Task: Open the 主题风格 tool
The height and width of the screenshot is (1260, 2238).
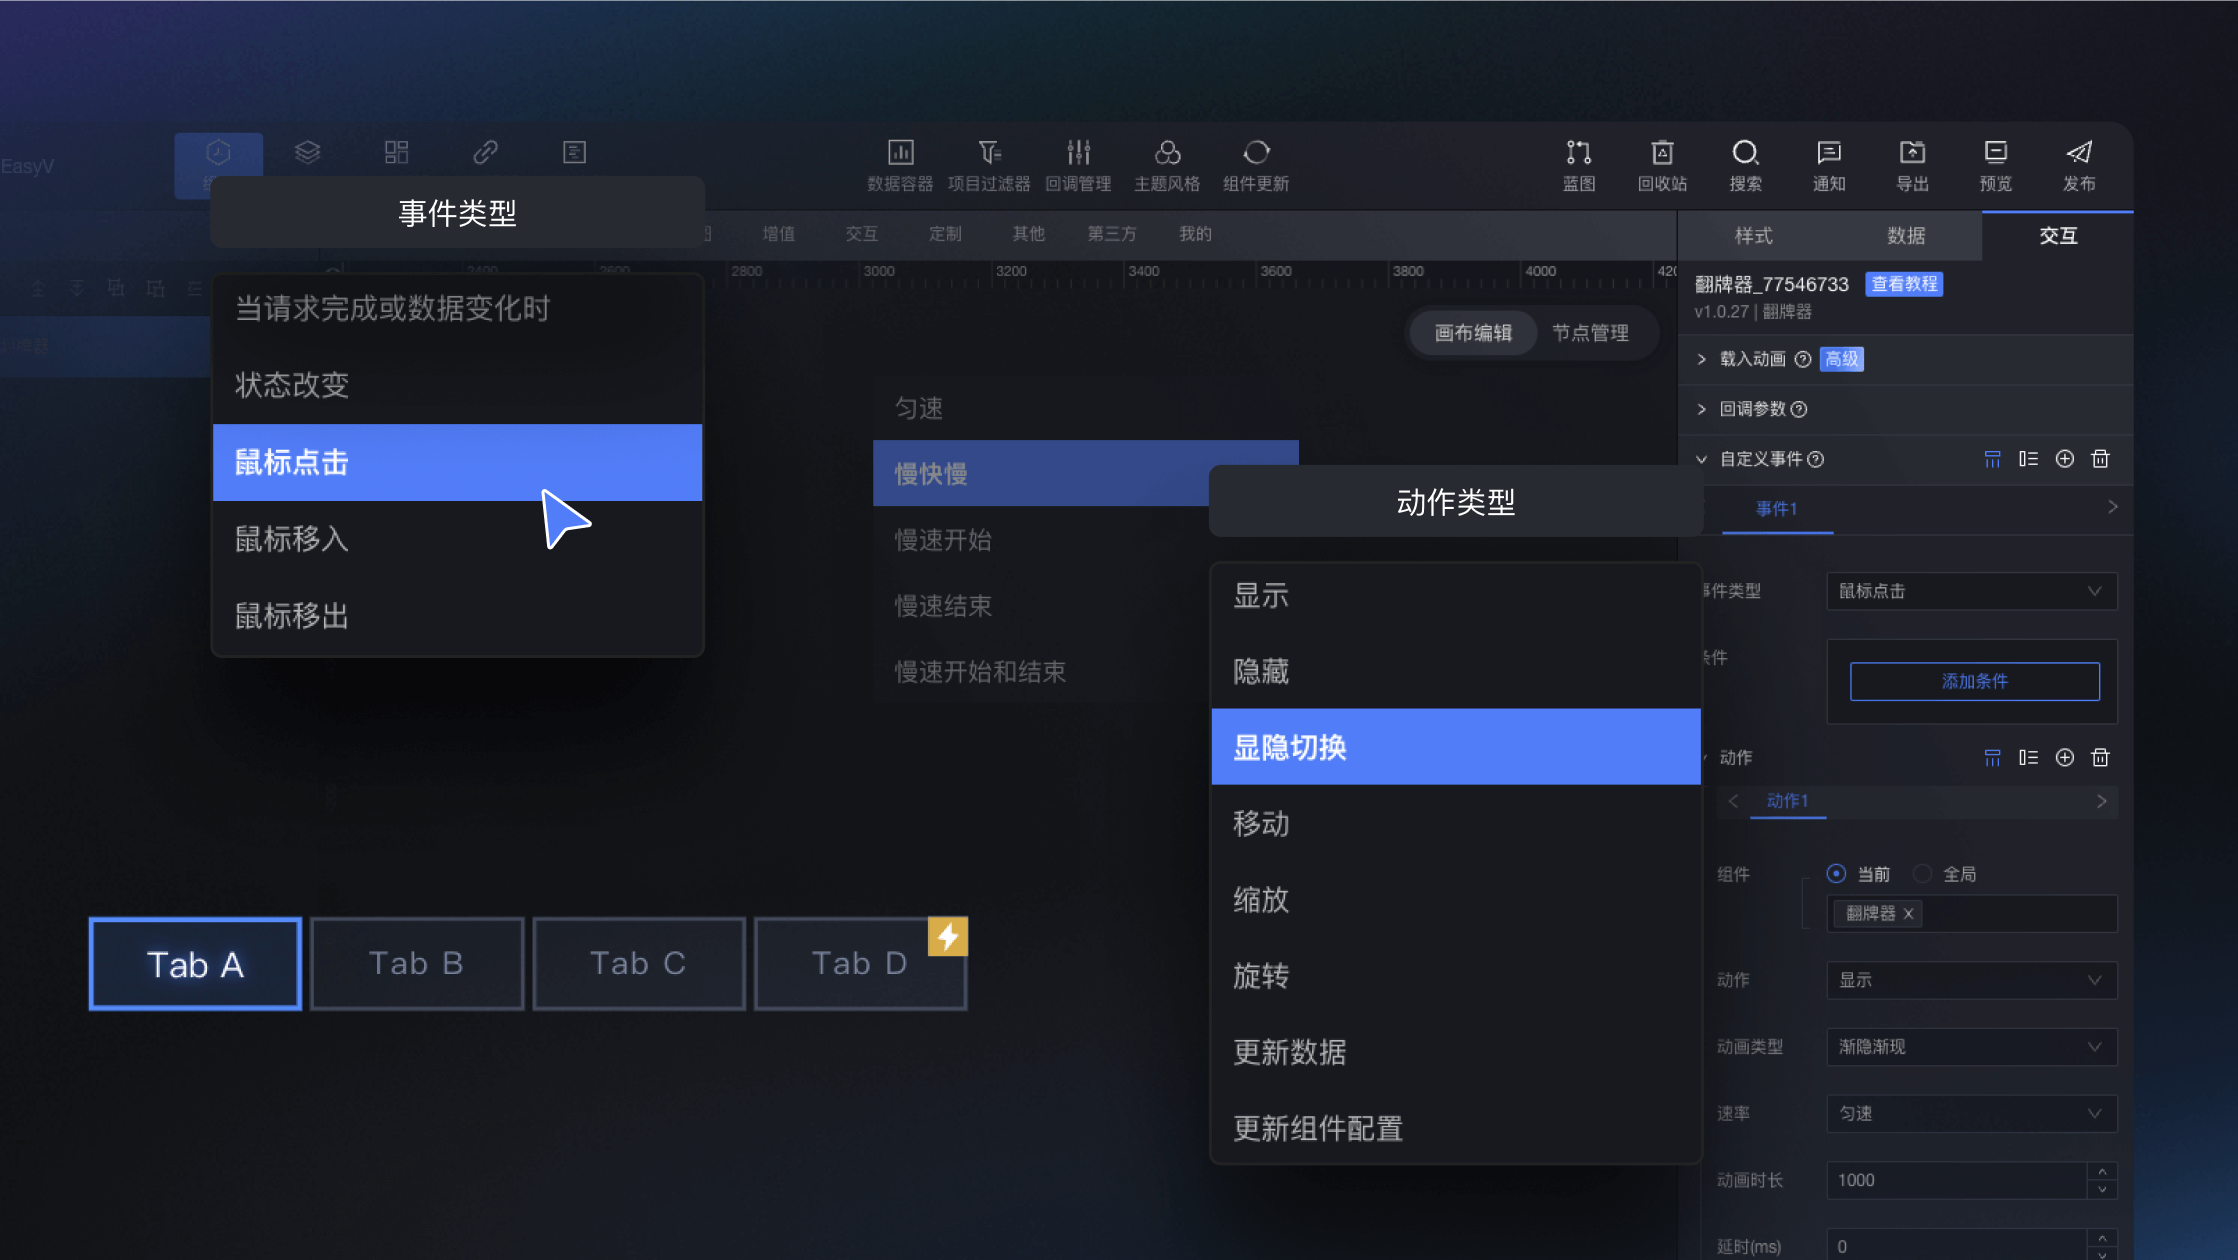Action: [x=1167, y=165]
